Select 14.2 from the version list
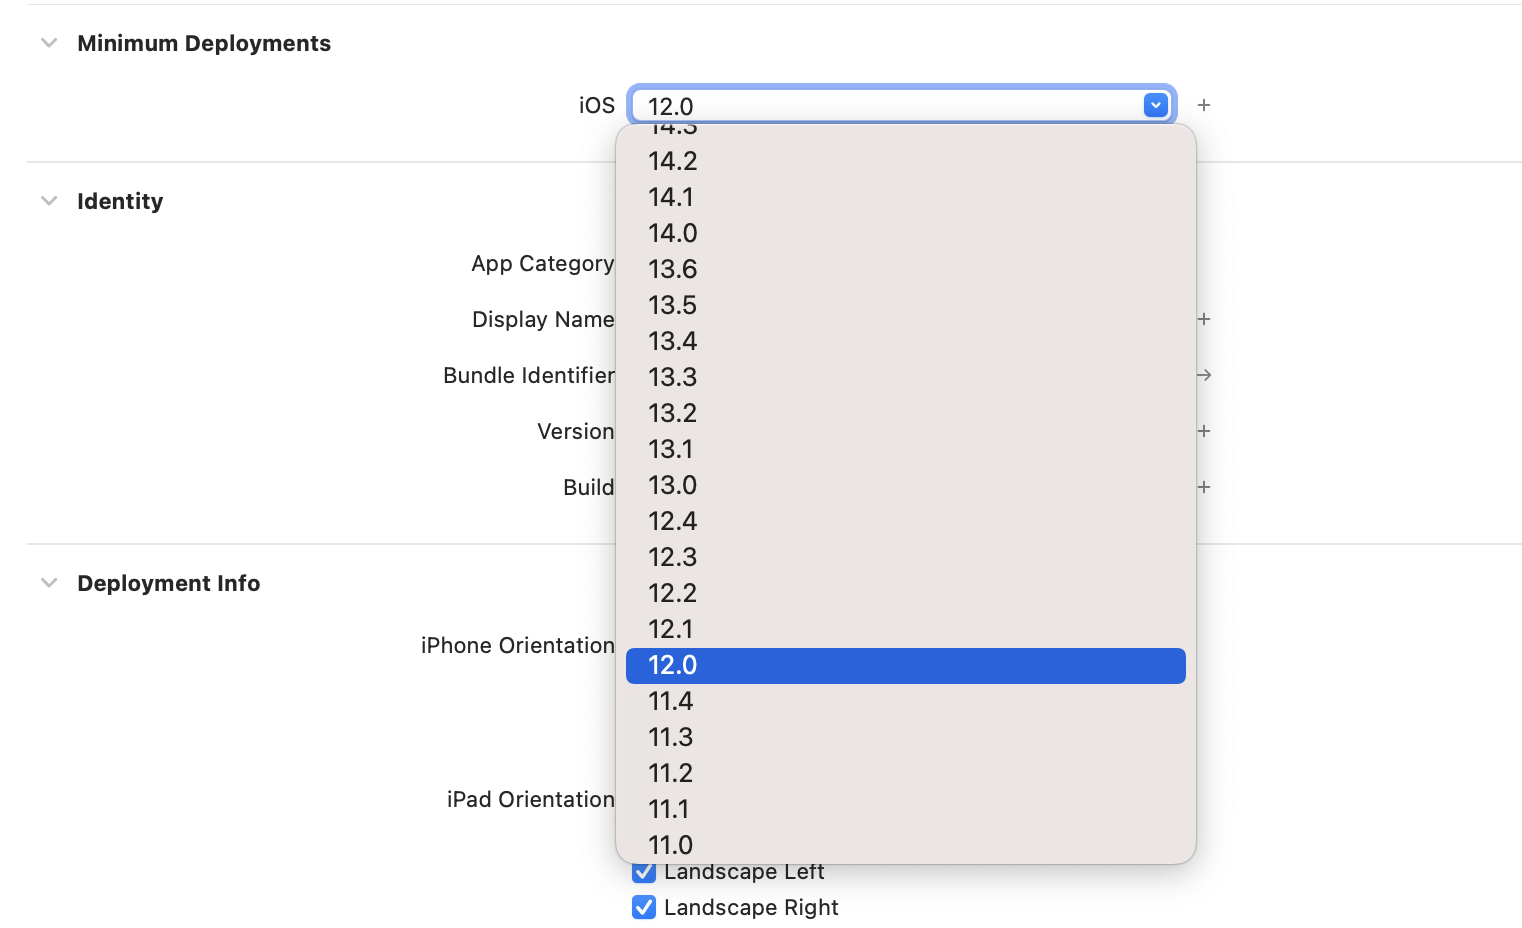This screenshot has width=1522, height=928. point(673,161)
